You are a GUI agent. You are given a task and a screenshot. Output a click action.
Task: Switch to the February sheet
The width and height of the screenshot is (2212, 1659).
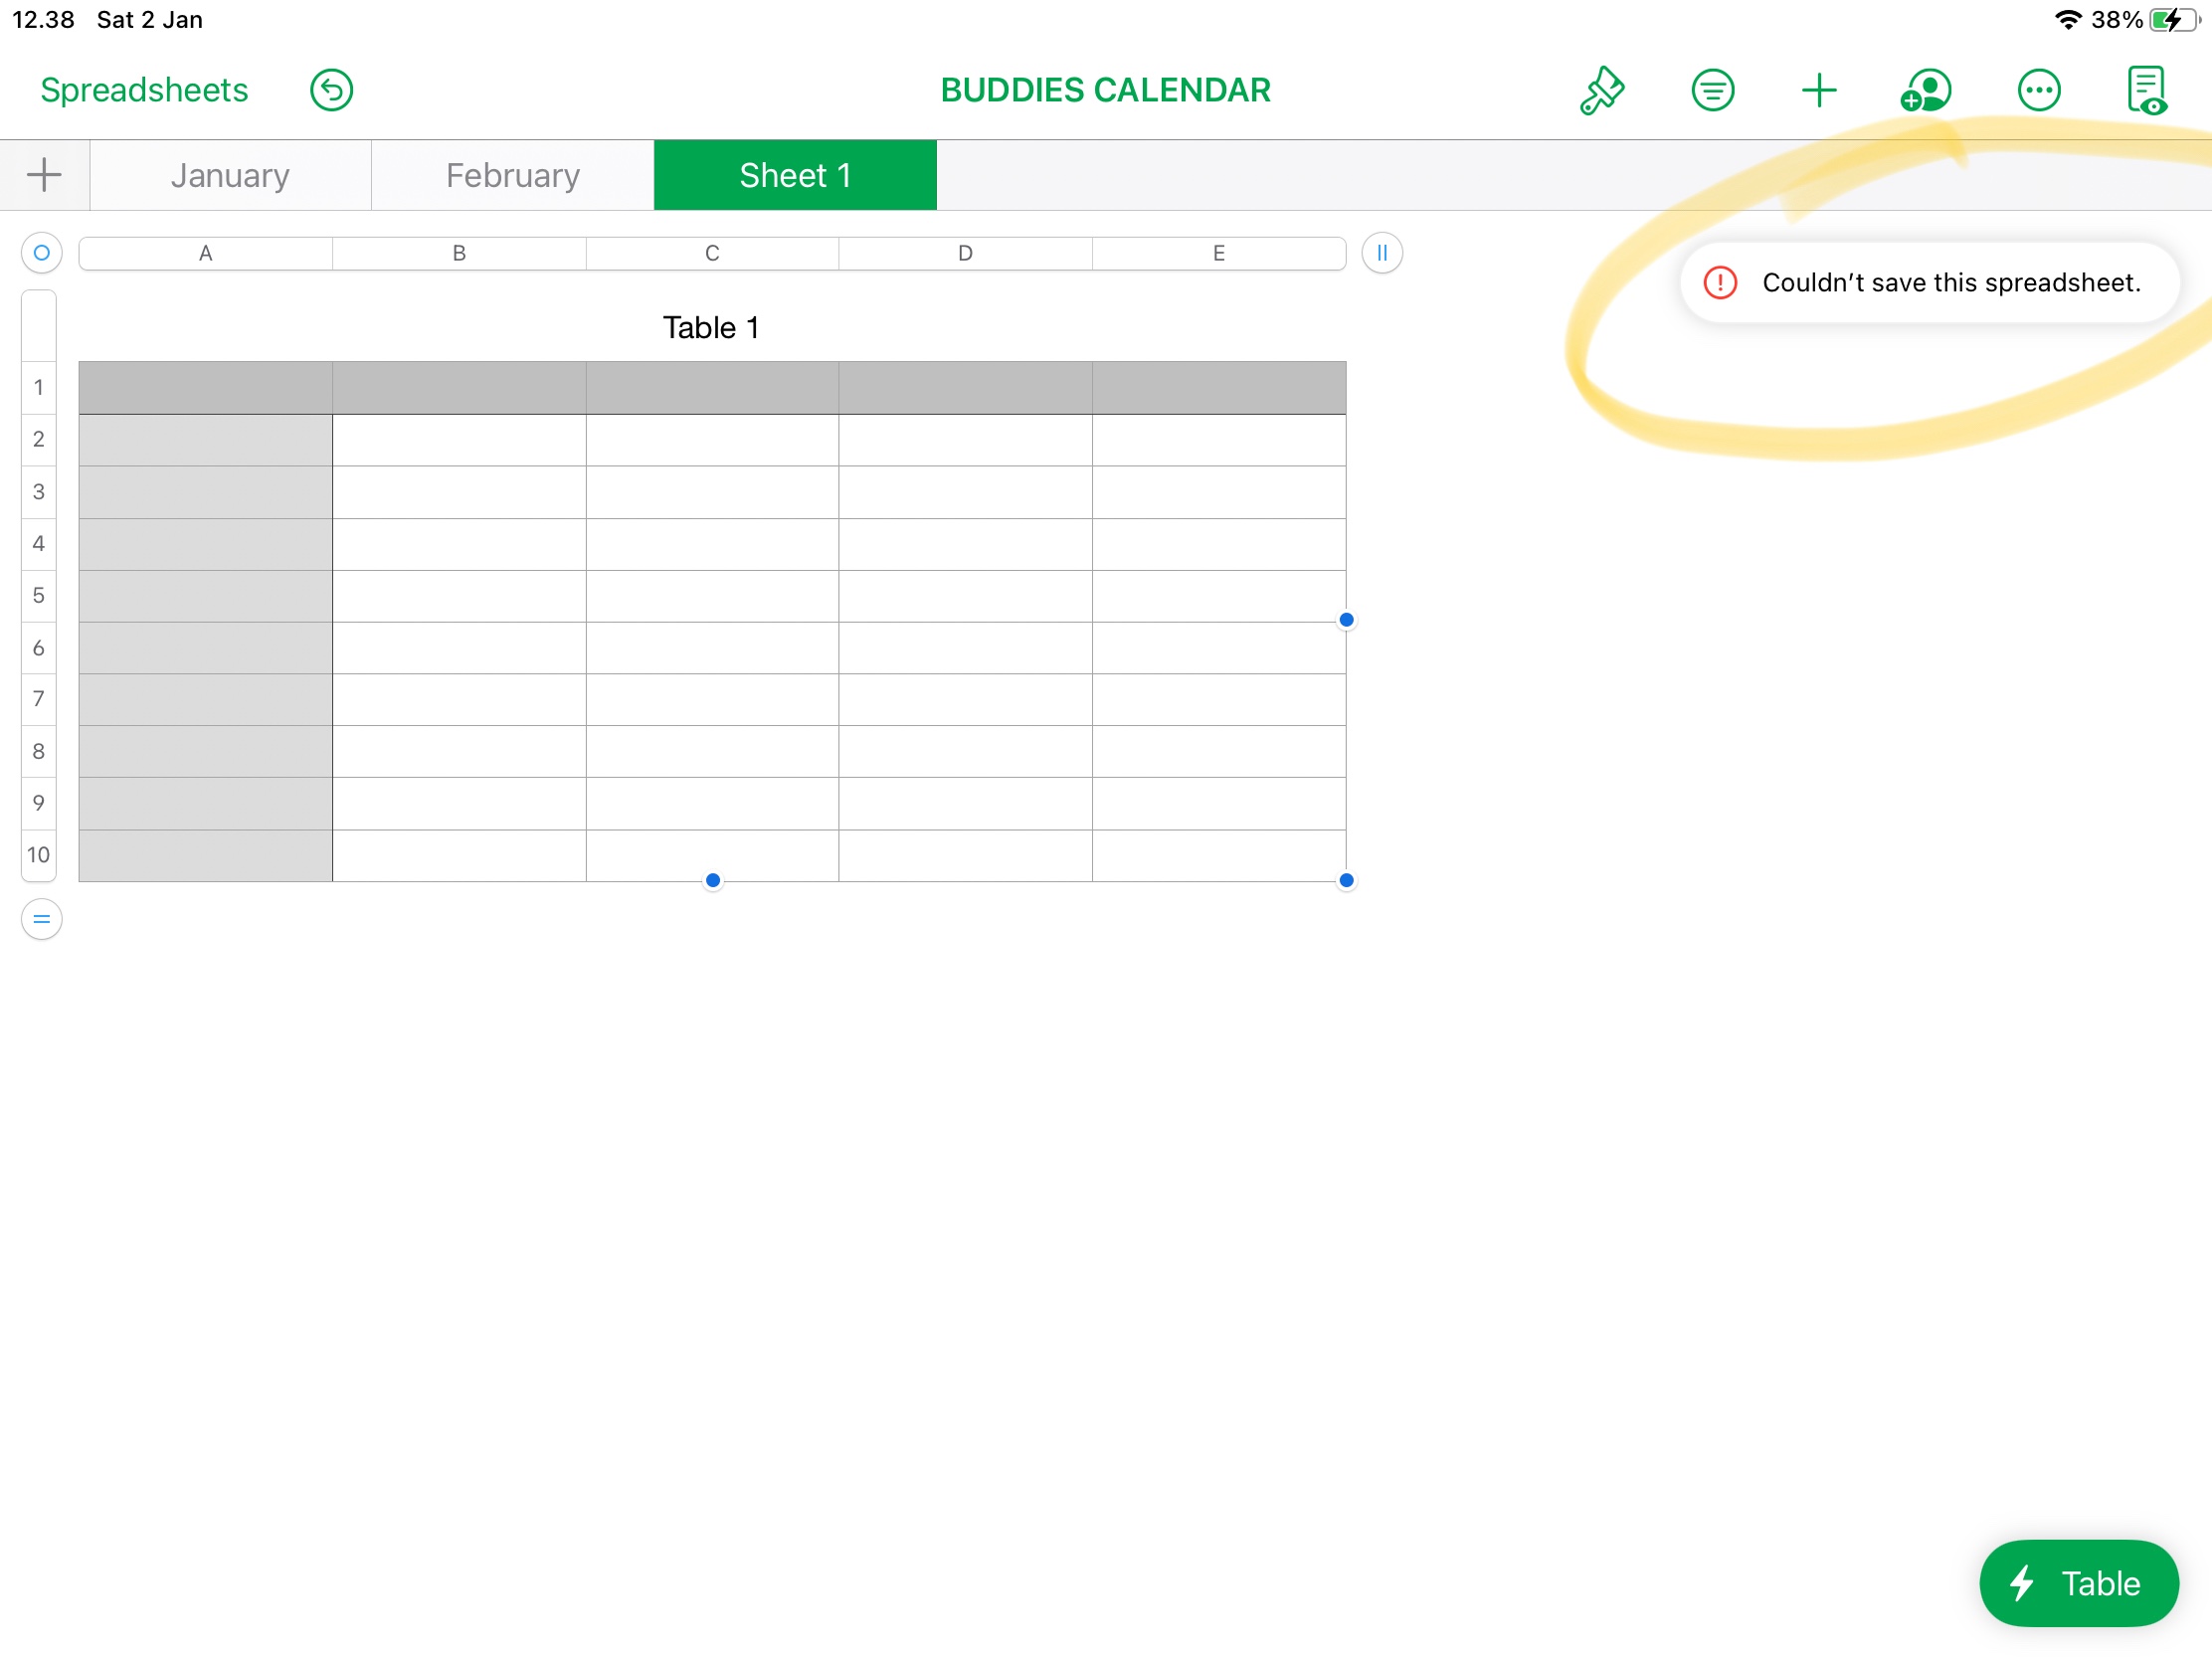pyautogui.click(x=513, y=174)
